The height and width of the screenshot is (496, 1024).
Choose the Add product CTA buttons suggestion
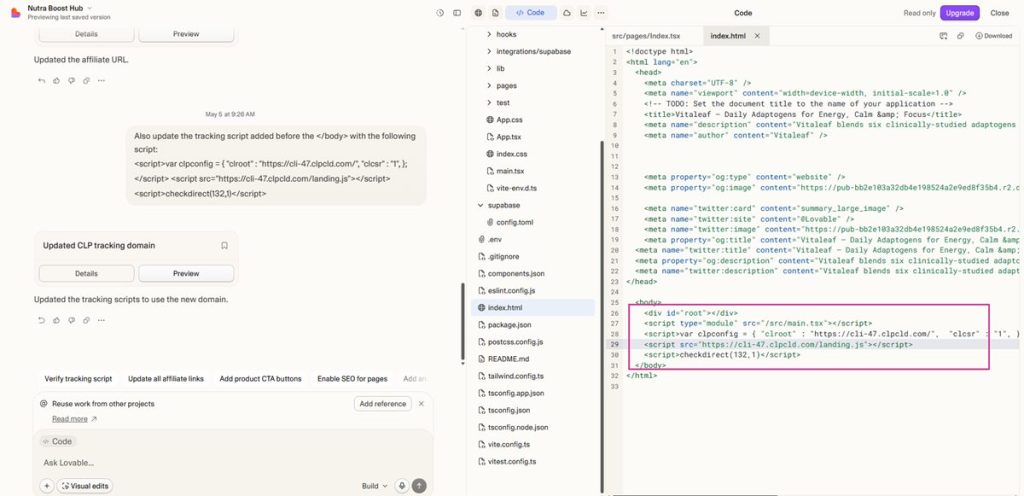coord(261,379)
